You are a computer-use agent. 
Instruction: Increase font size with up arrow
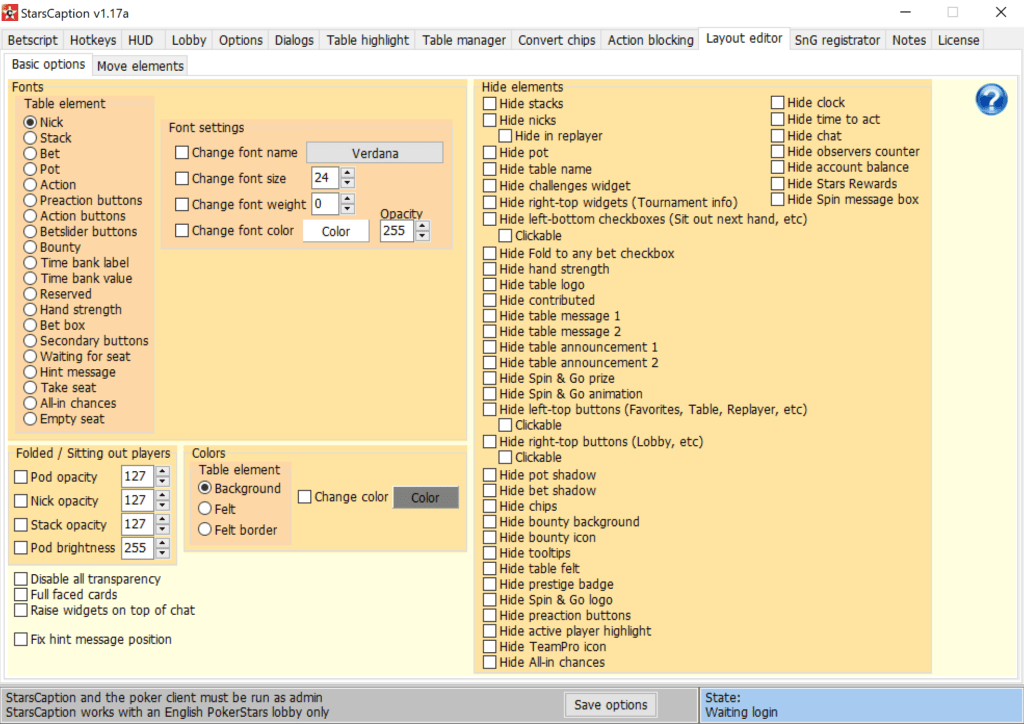[x=348, y=173]
